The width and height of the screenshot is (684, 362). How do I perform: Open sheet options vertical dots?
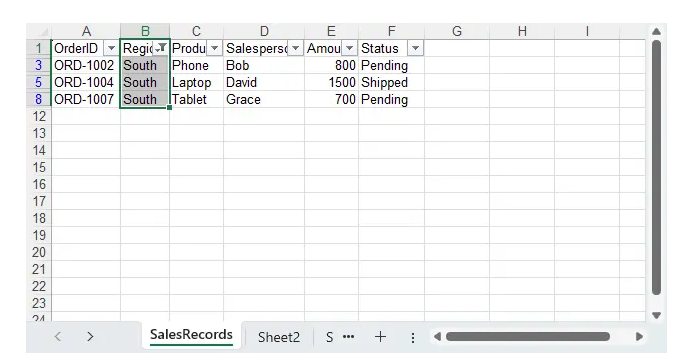pos(413,338)
